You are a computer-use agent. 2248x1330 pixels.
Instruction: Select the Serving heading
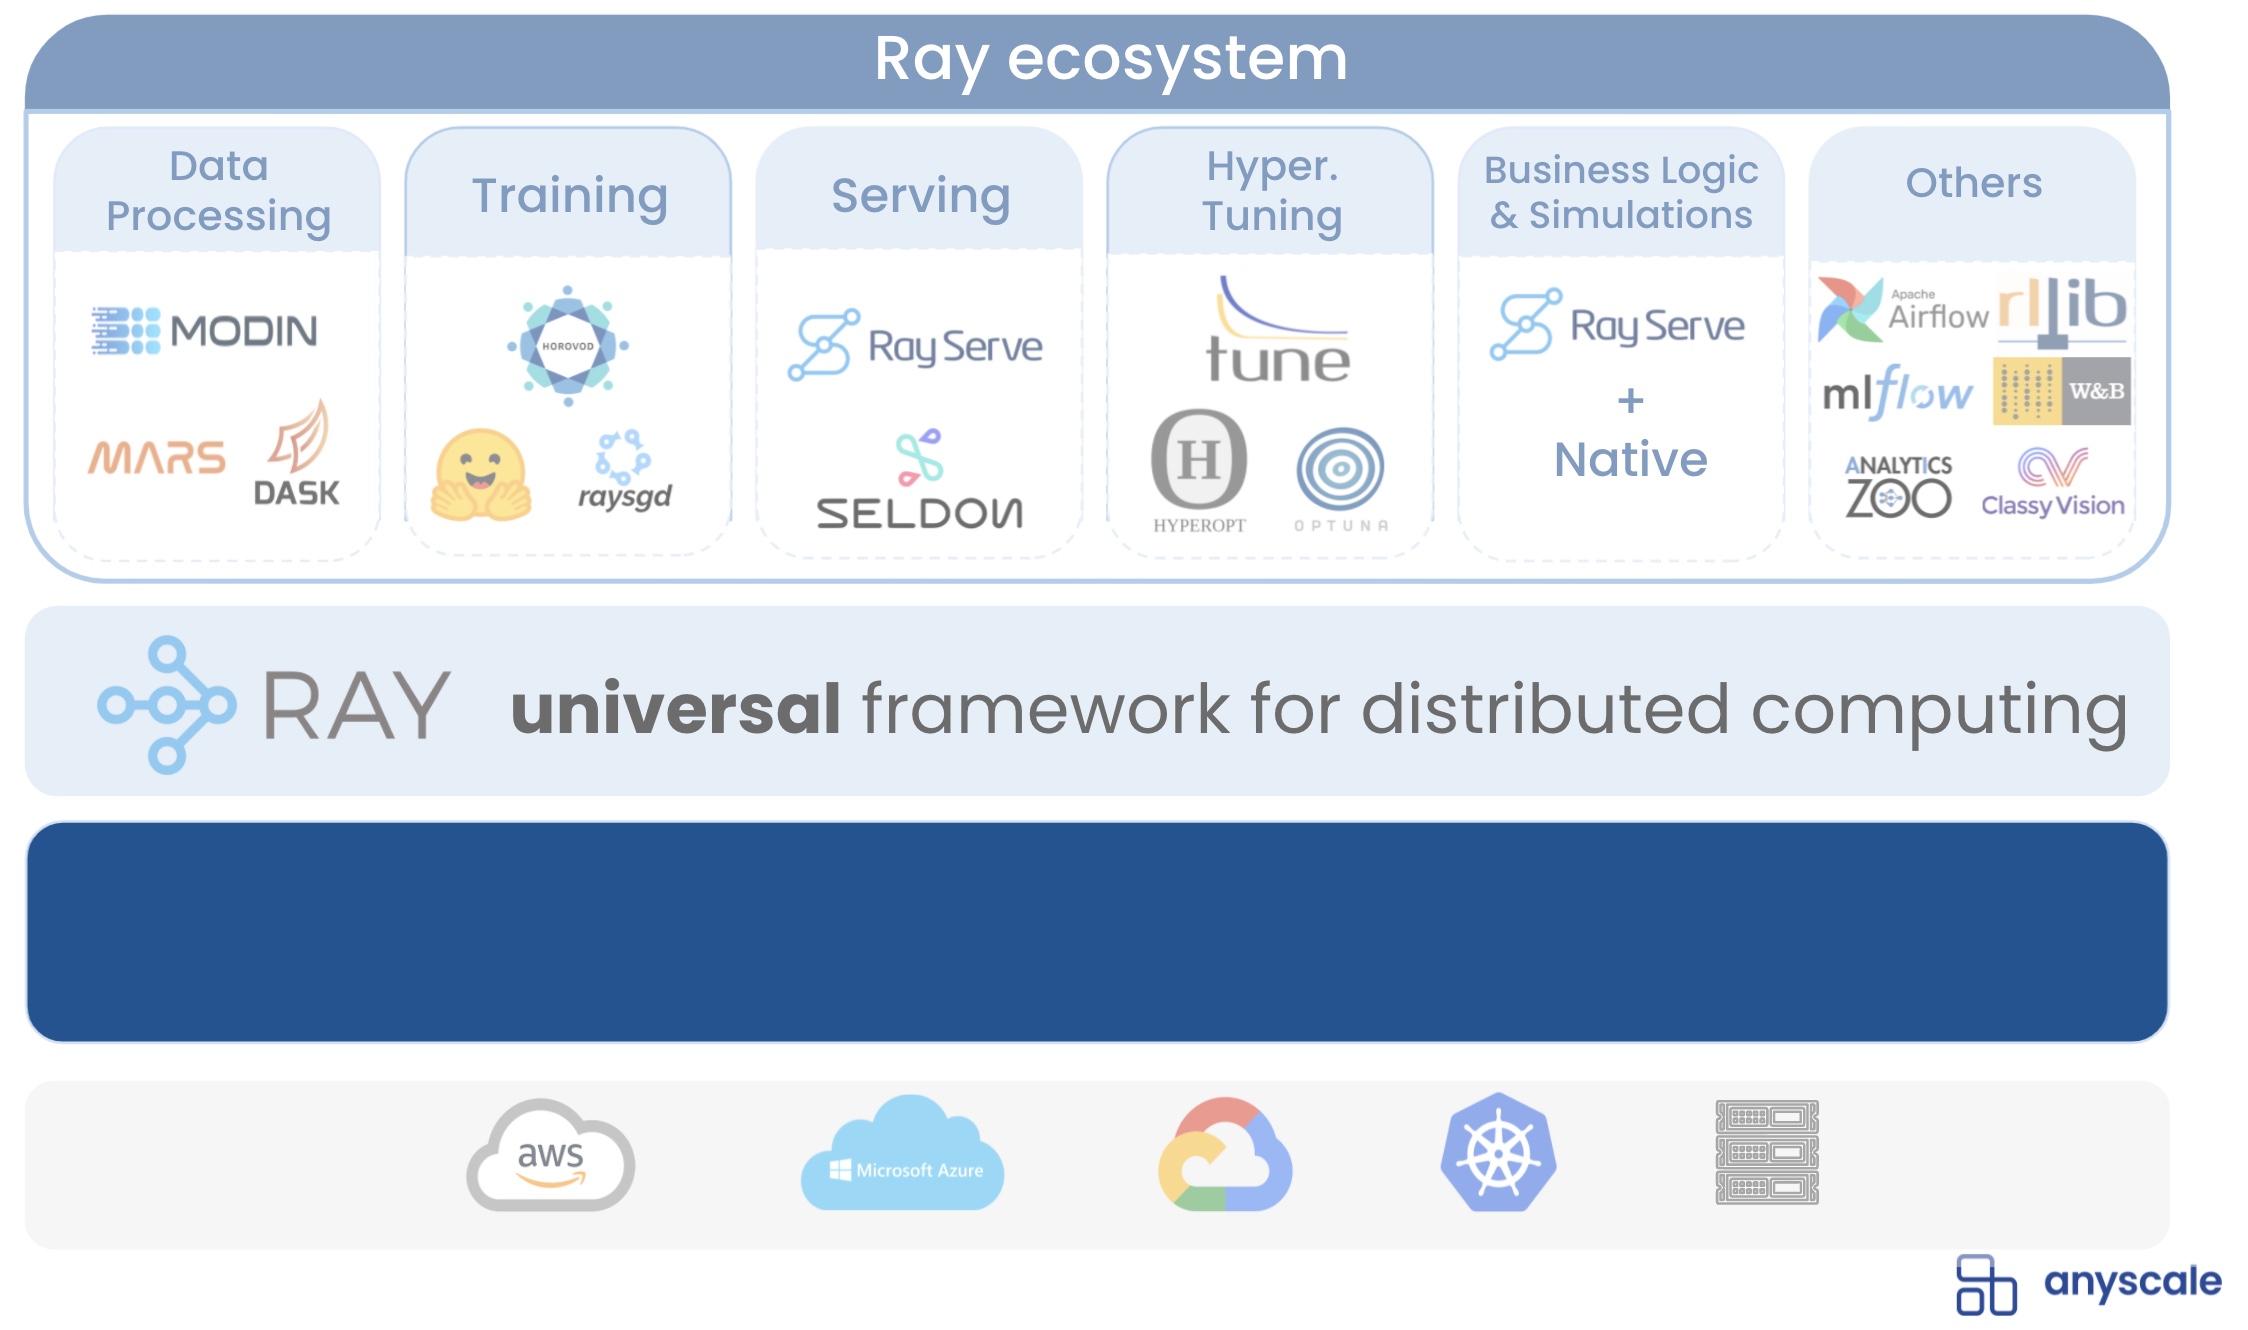coord(921,195)
